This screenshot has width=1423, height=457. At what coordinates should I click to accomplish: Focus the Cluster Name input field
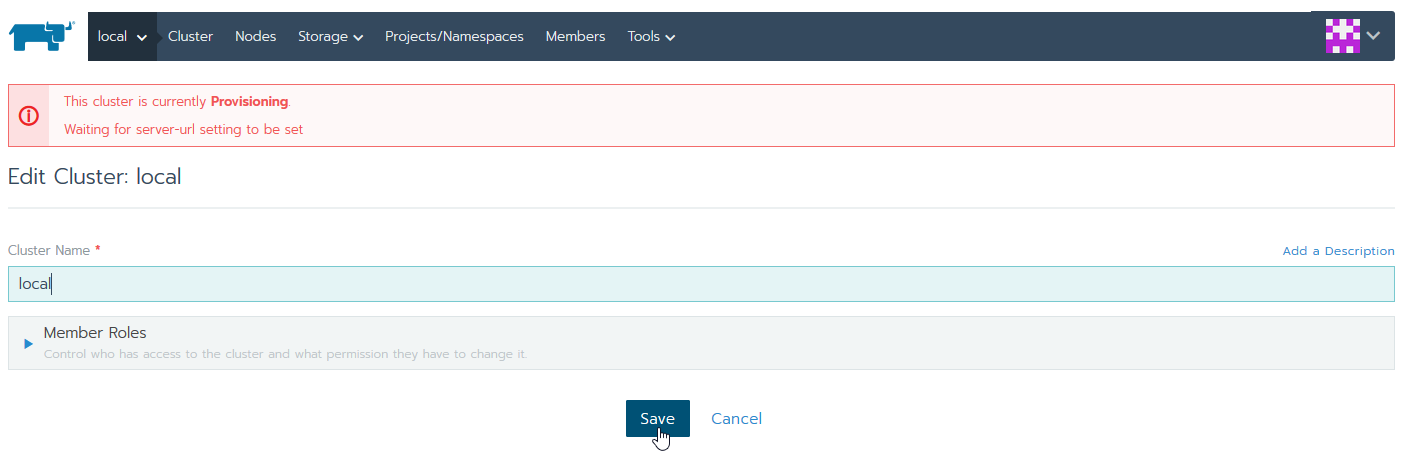[x=700, y=284]
